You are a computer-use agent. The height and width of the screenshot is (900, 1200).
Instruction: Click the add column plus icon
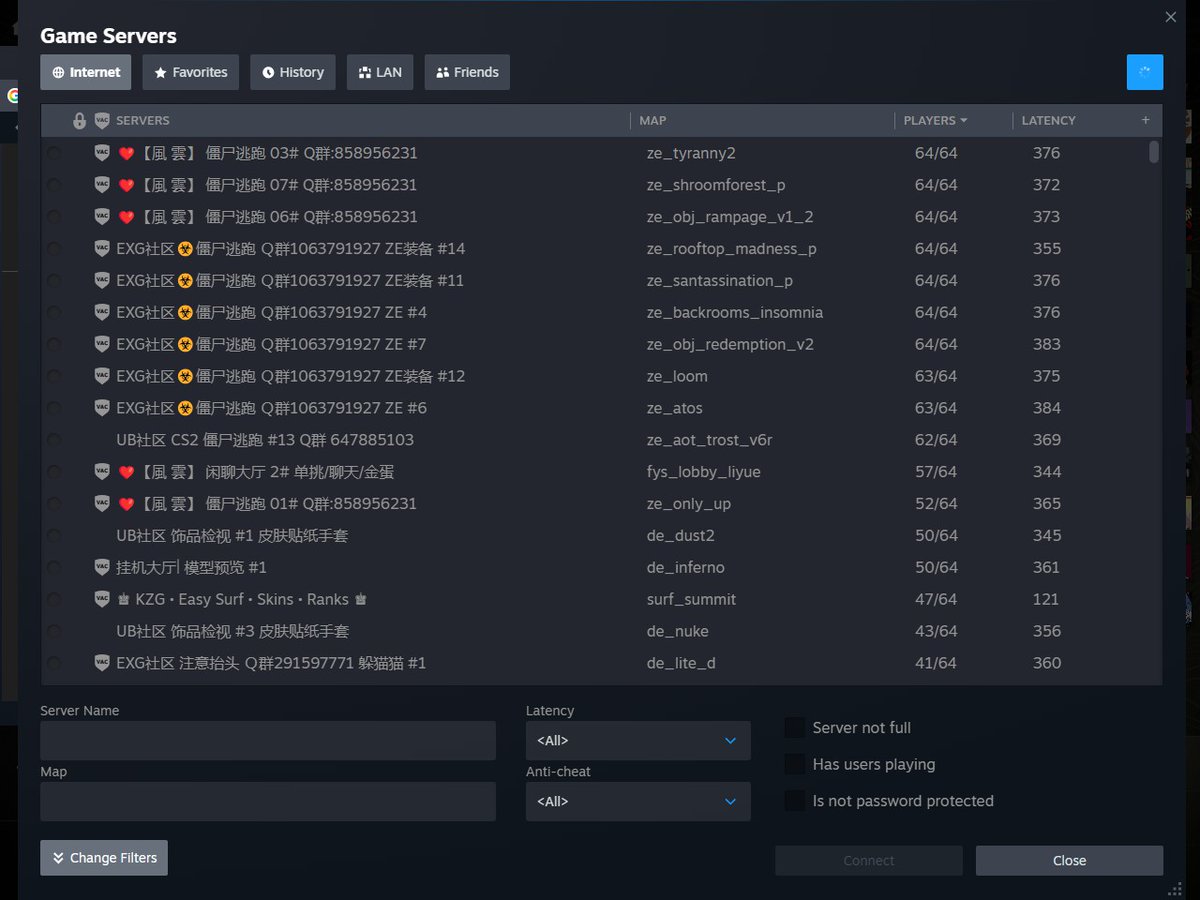coord(1145,120)
